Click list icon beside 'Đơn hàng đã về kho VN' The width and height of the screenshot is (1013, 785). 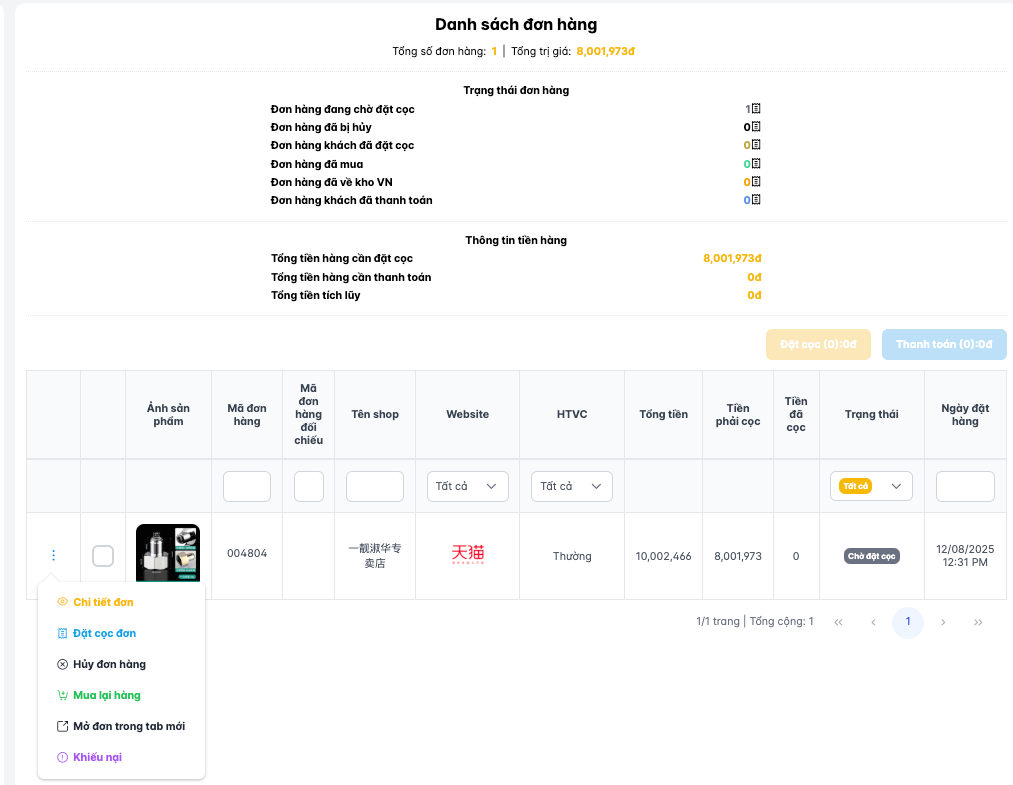(756, 182)
